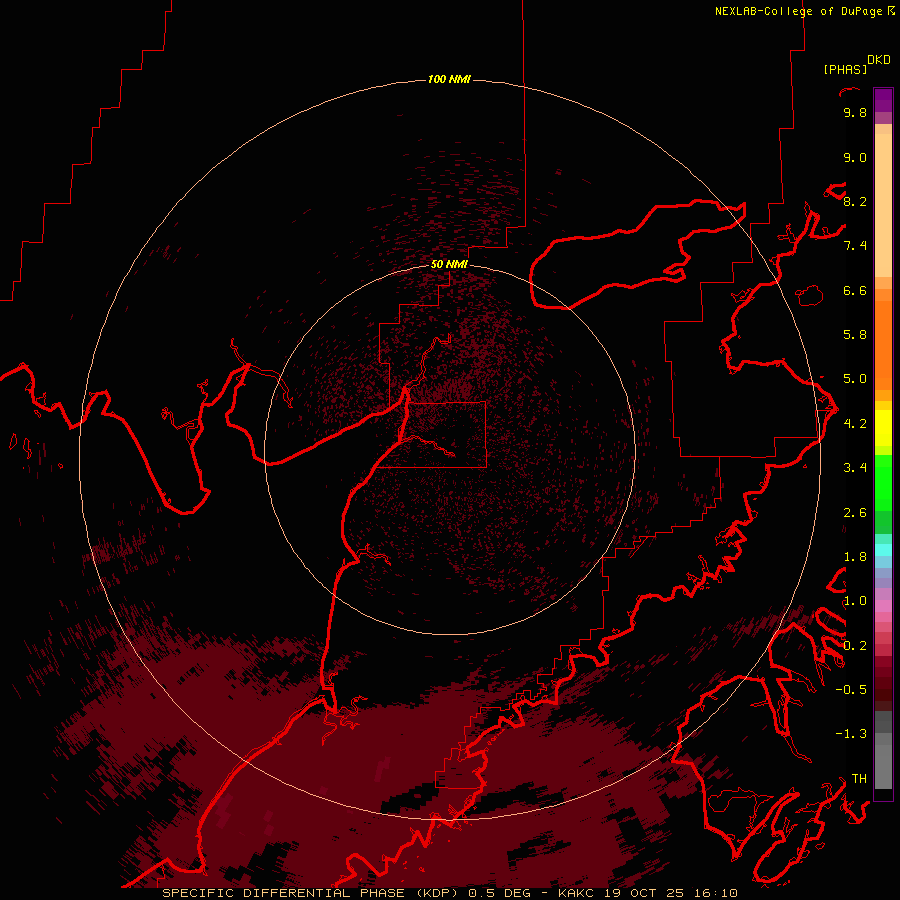Click the 7.4 value on color scale

(855, 246)
